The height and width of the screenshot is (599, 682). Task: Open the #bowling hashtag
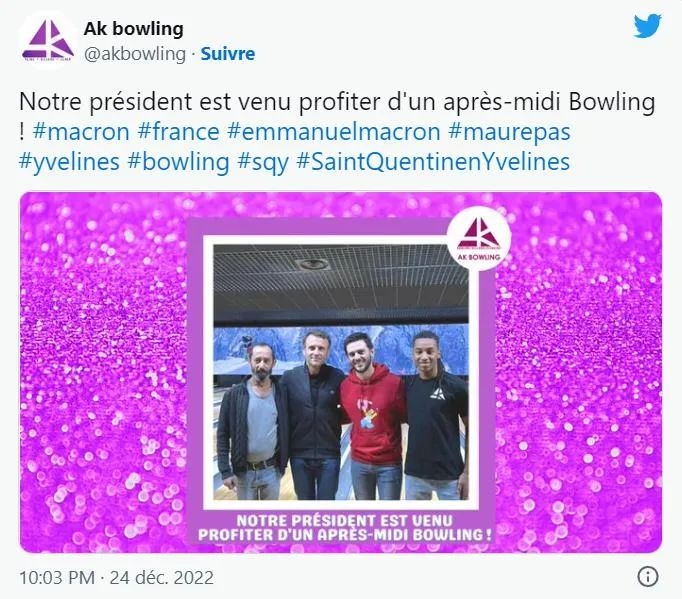click(x=178, y=162)
